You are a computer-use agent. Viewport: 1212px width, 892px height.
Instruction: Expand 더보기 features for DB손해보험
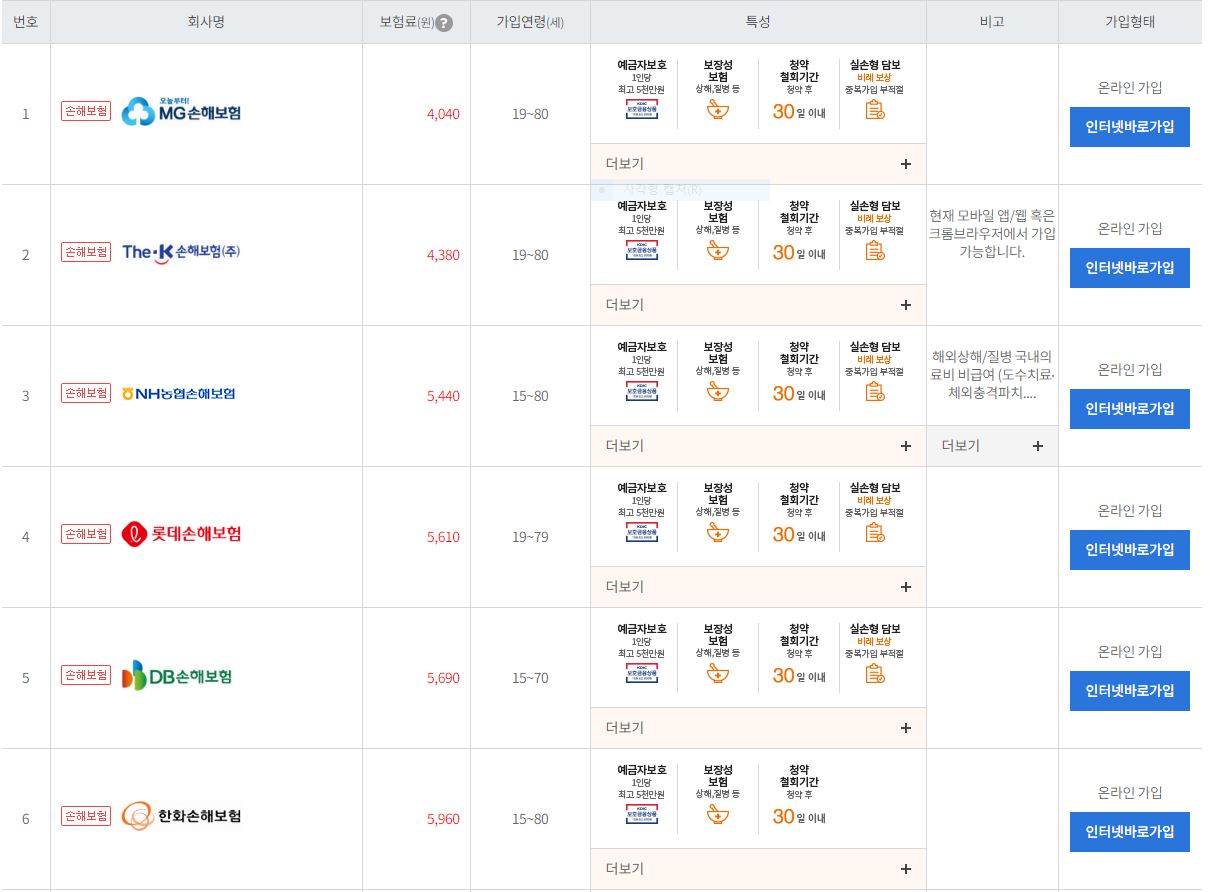tap(758, 728)
